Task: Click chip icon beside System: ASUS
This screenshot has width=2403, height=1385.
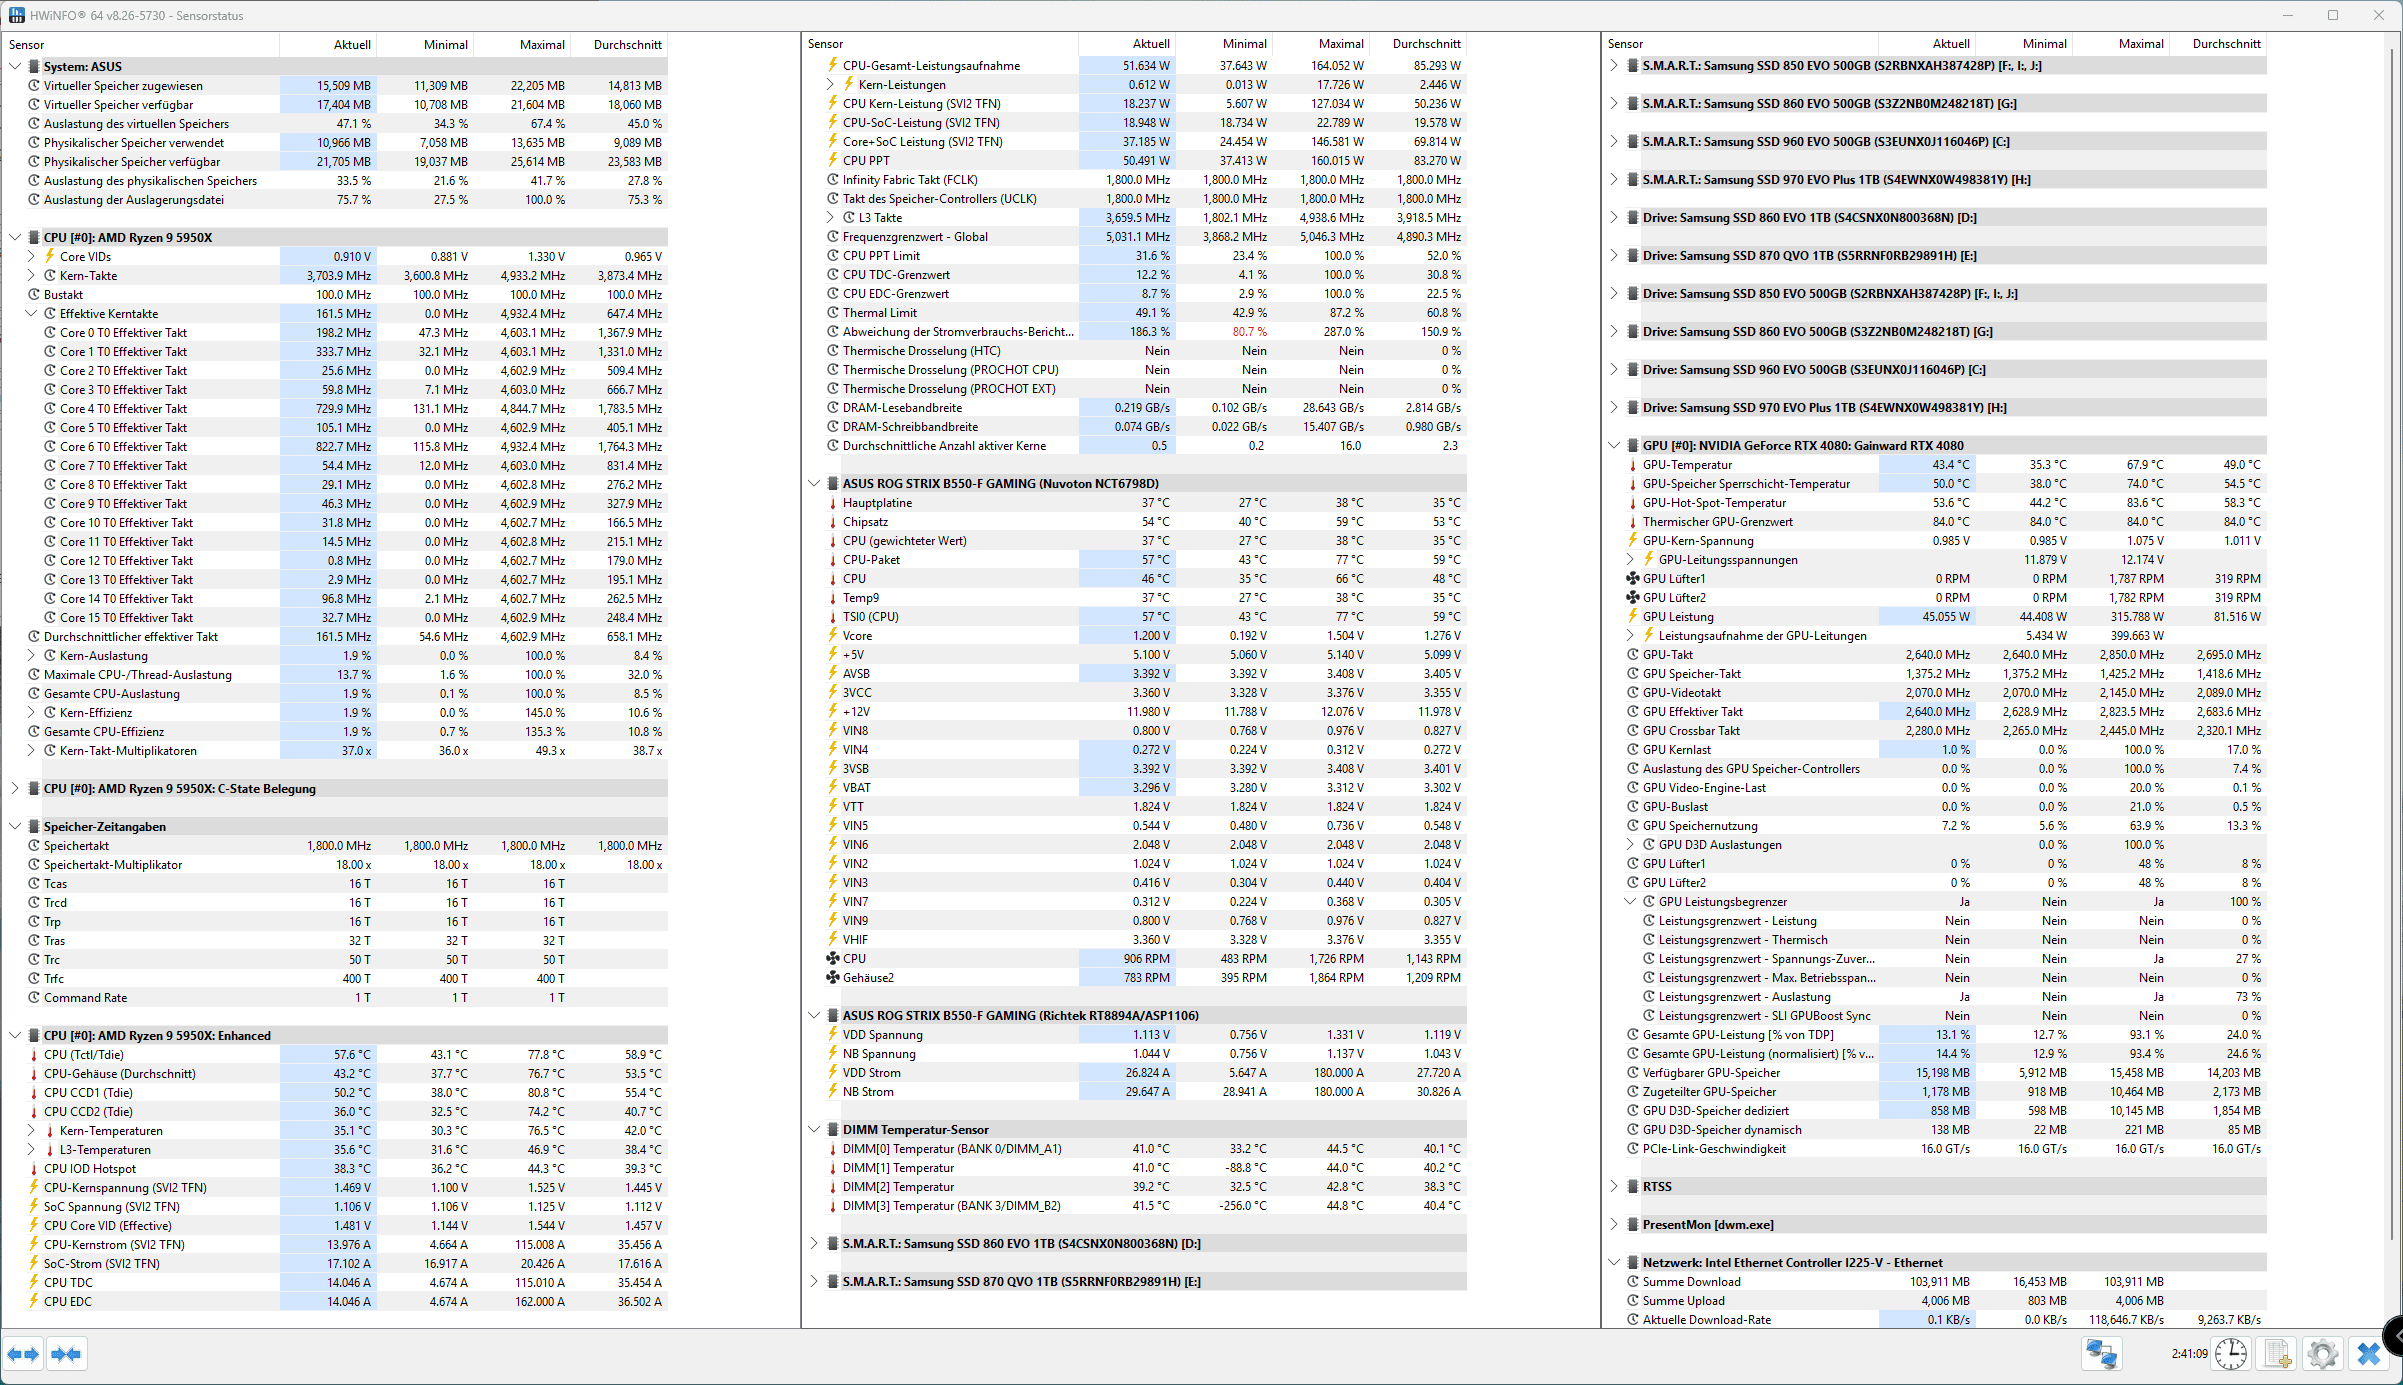Action: click(33, 66)
